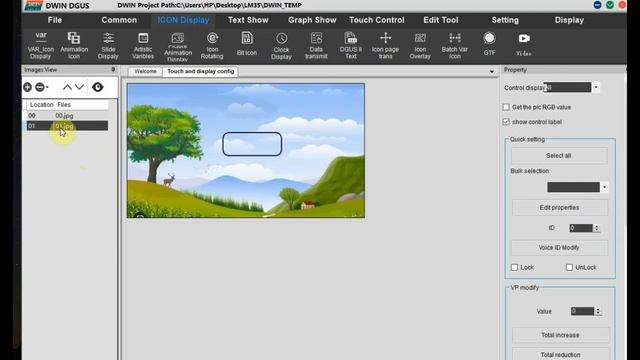Open the Touch Control ribbon tab
This screenshot has width=640, height=360.
[x=377, y=20]
